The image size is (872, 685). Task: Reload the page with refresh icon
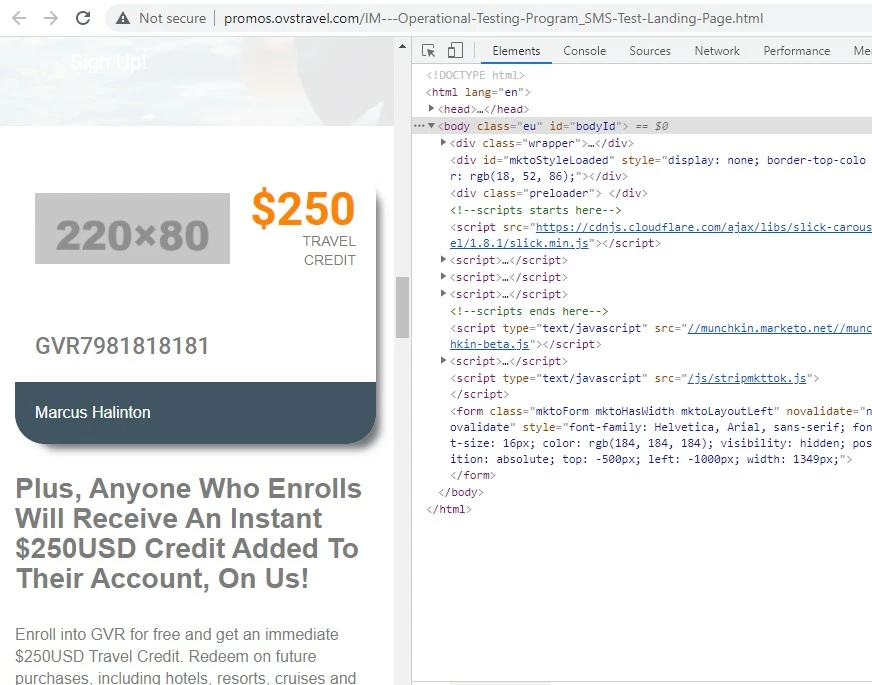tap(83, 18)
